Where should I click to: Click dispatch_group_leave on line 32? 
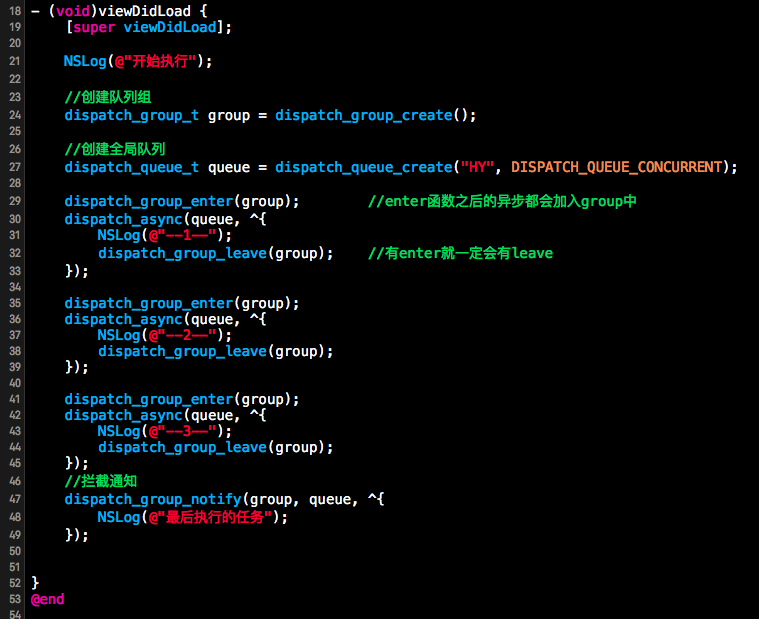tap(182, 253)
